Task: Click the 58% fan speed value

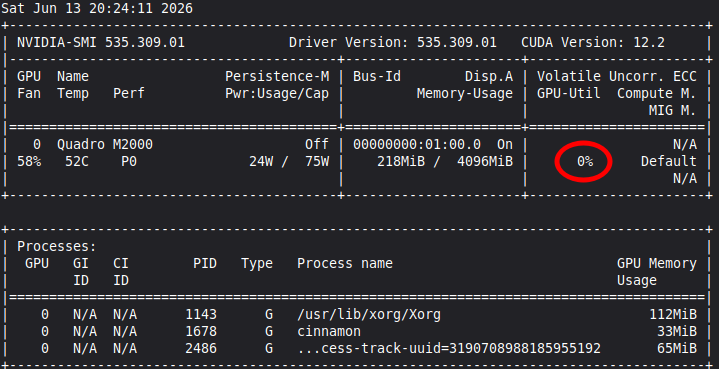Action: [29, 161]
